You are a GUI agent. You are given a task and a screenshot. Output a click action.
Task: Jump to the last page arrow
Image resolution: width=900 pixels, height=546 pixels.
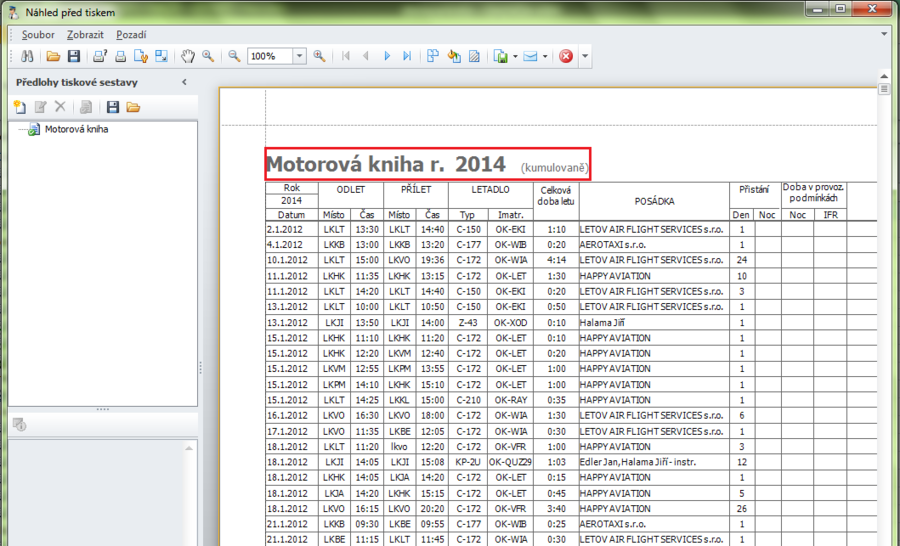click(407, 57)
